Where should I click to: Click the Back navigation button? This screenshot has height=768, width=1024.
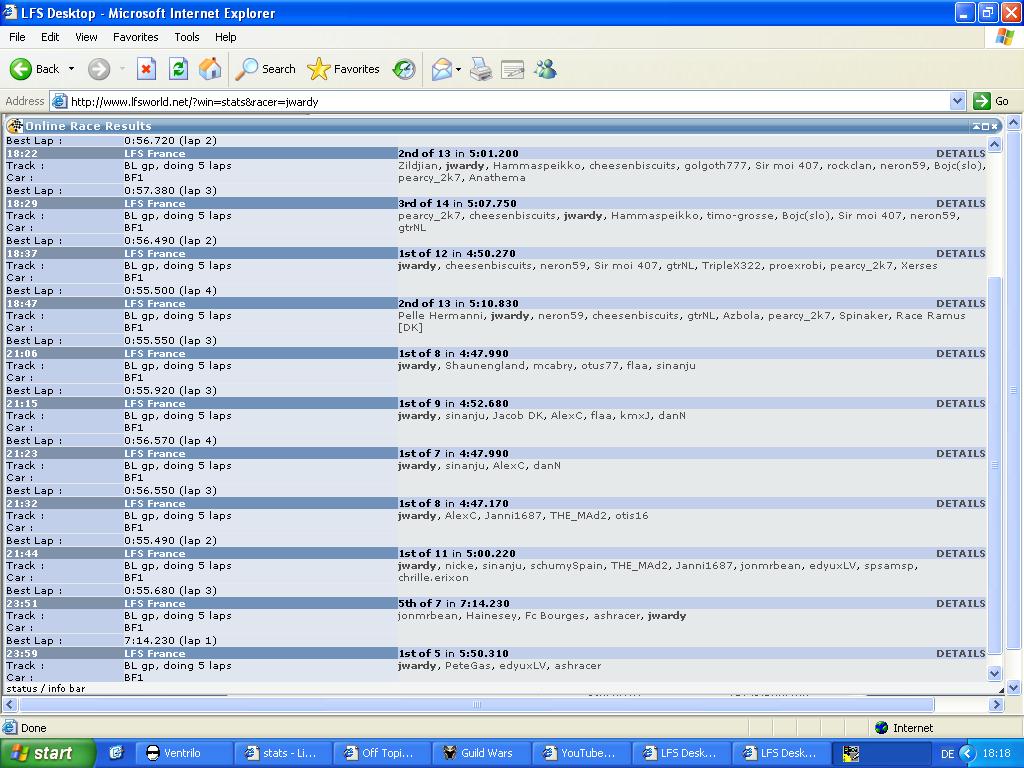[34, 69]
